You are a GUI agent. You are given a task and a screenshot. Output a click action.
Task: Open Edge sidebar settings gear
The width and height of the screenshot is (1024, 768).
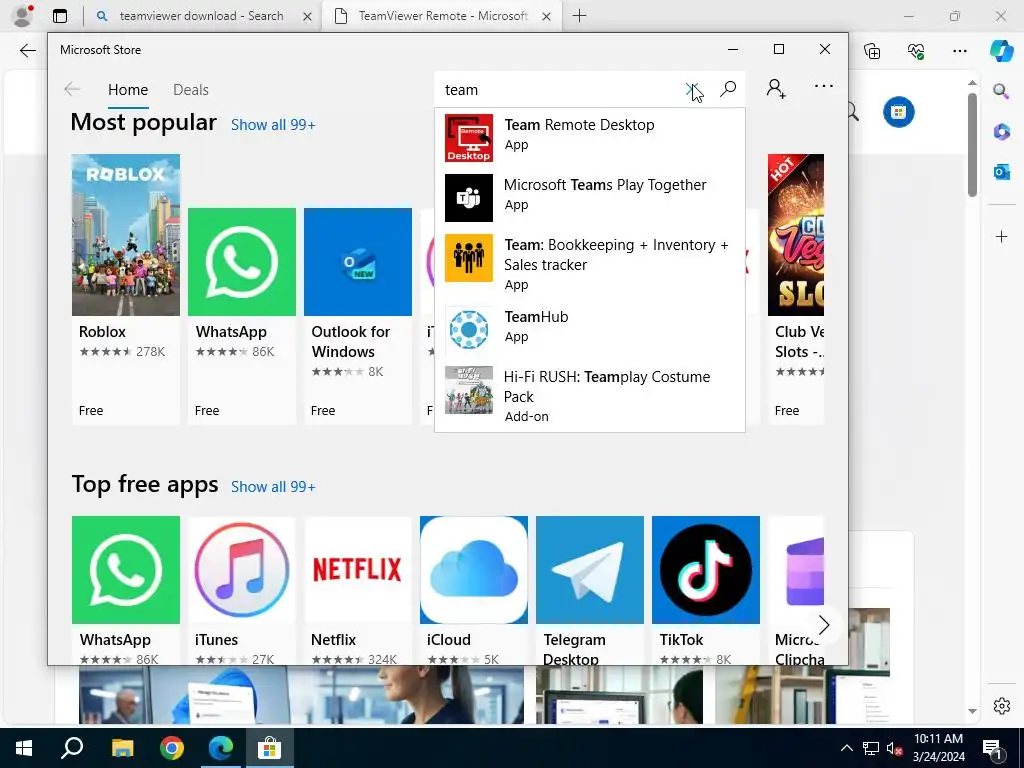[1001, 706]
